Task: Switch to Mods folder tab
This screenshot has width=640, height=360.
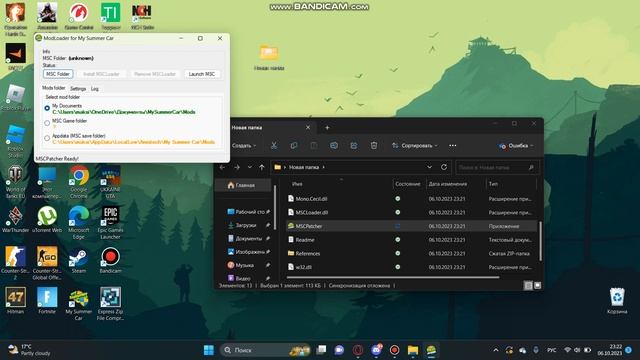Action: [x=53, y=88]
